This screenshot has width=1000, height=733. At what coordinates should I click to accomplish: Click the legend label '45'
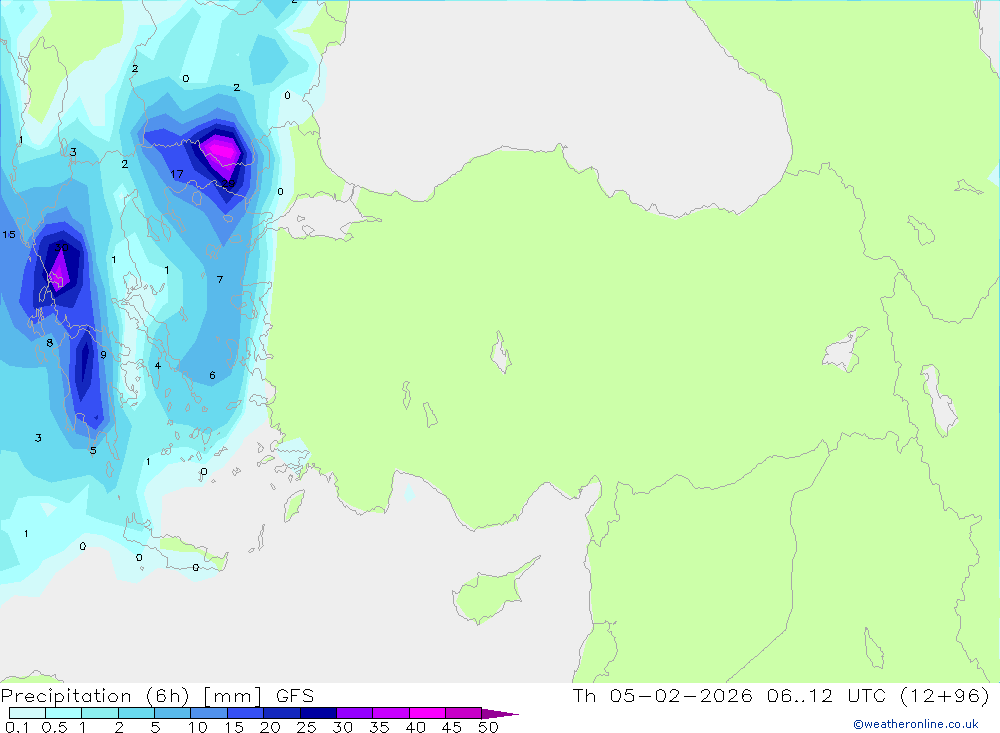click(x=452, y=727)
